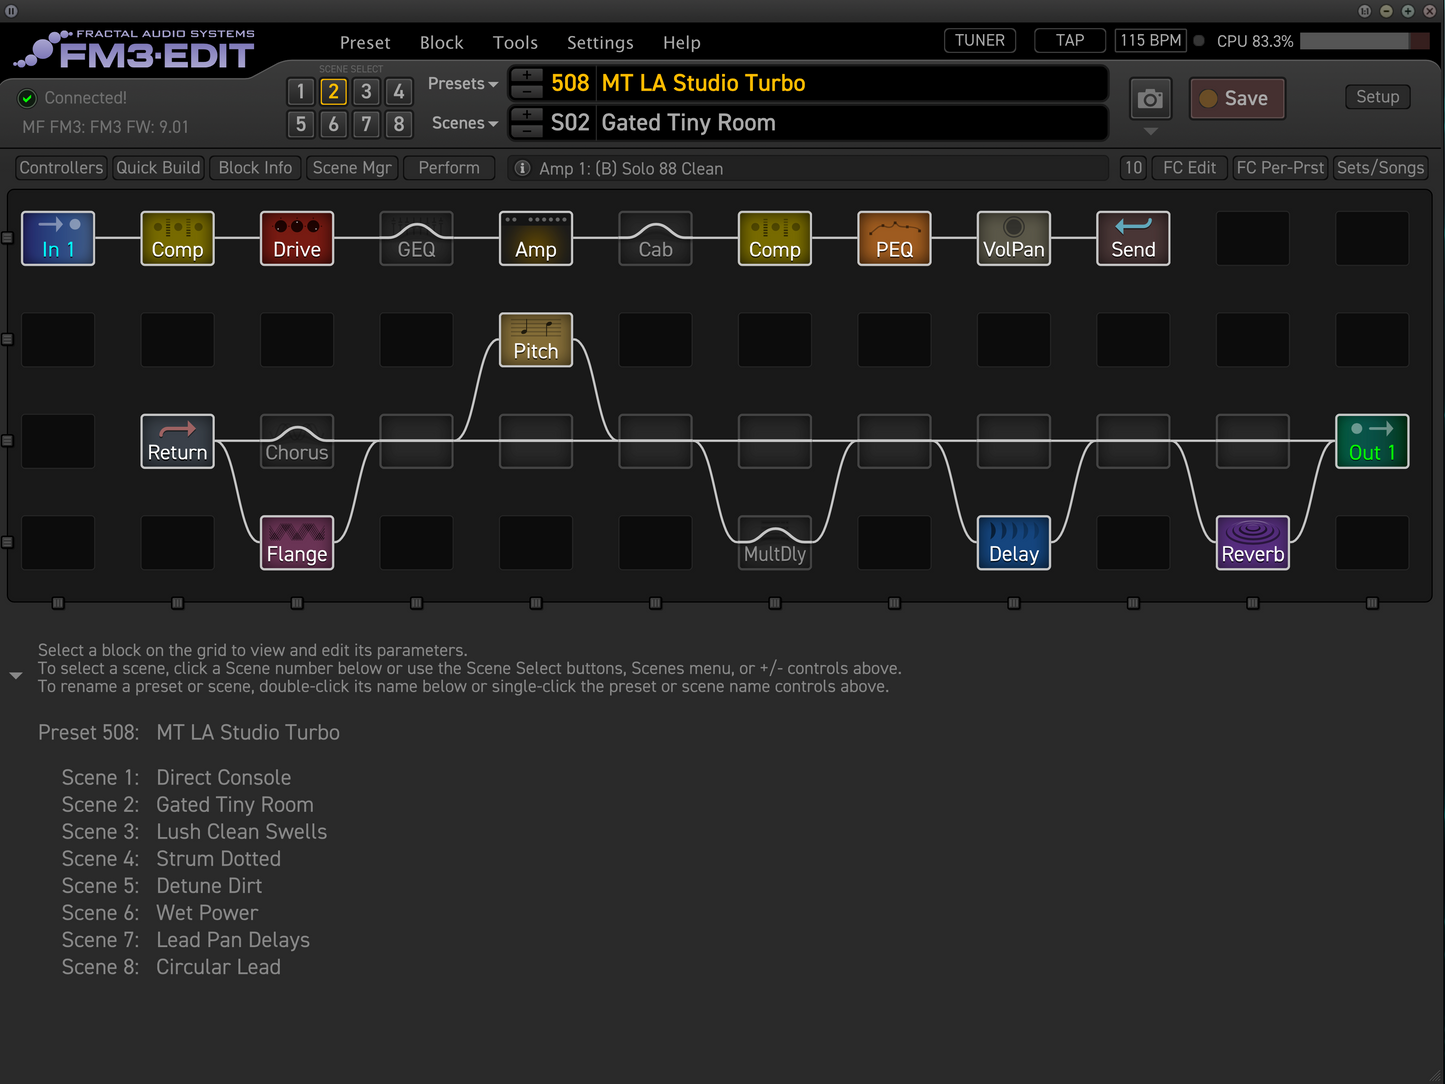Open the Help menu
This screenshot has width=1445, height=1084.
coord(681,43)
